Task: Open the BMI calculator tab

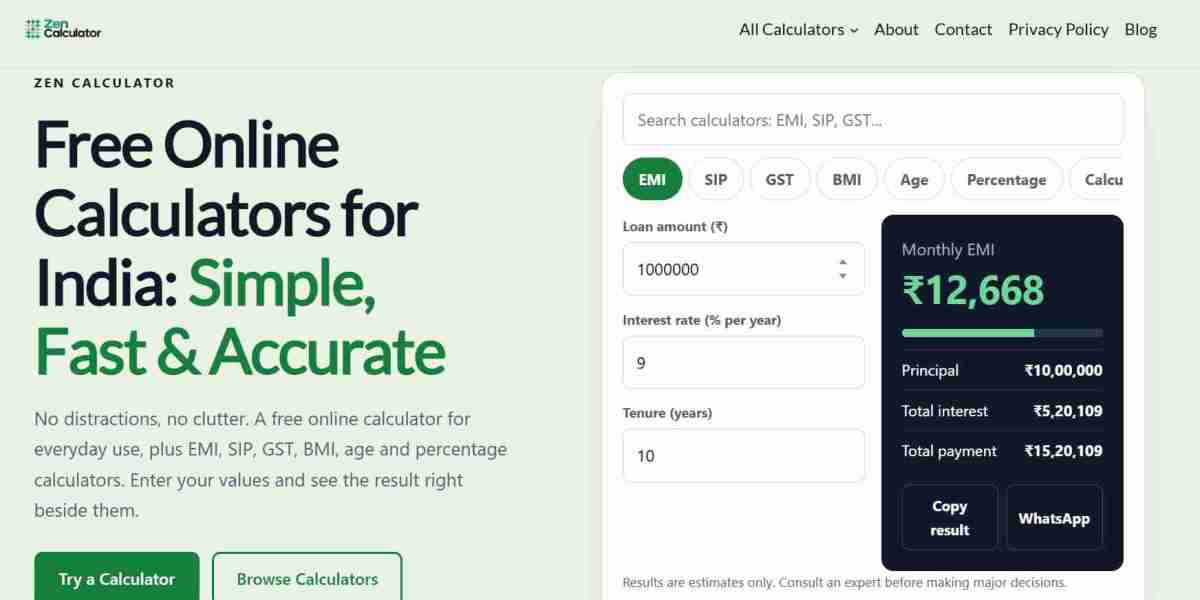Action: tap(847, 179)
